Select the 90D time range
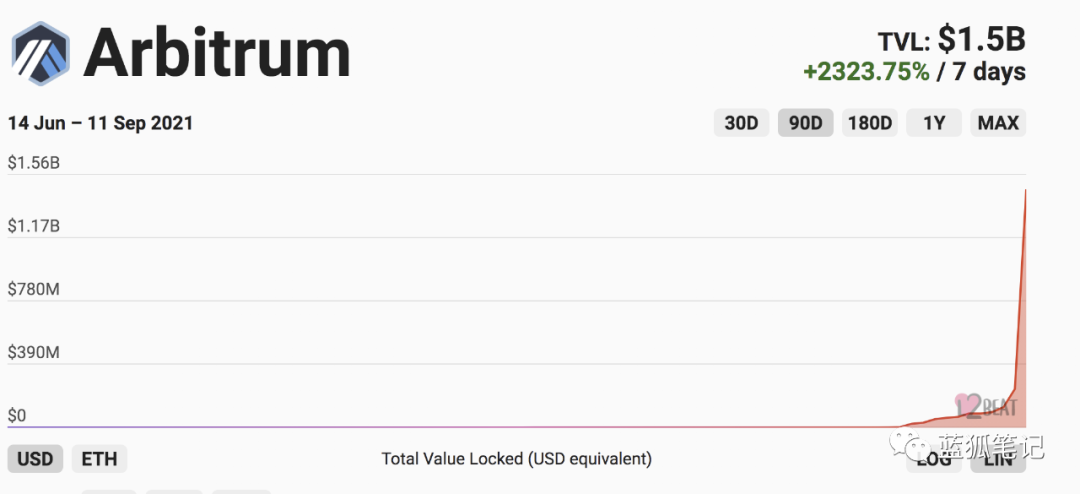This screenshot has width=1080, height=494. [x=805, y=123]
